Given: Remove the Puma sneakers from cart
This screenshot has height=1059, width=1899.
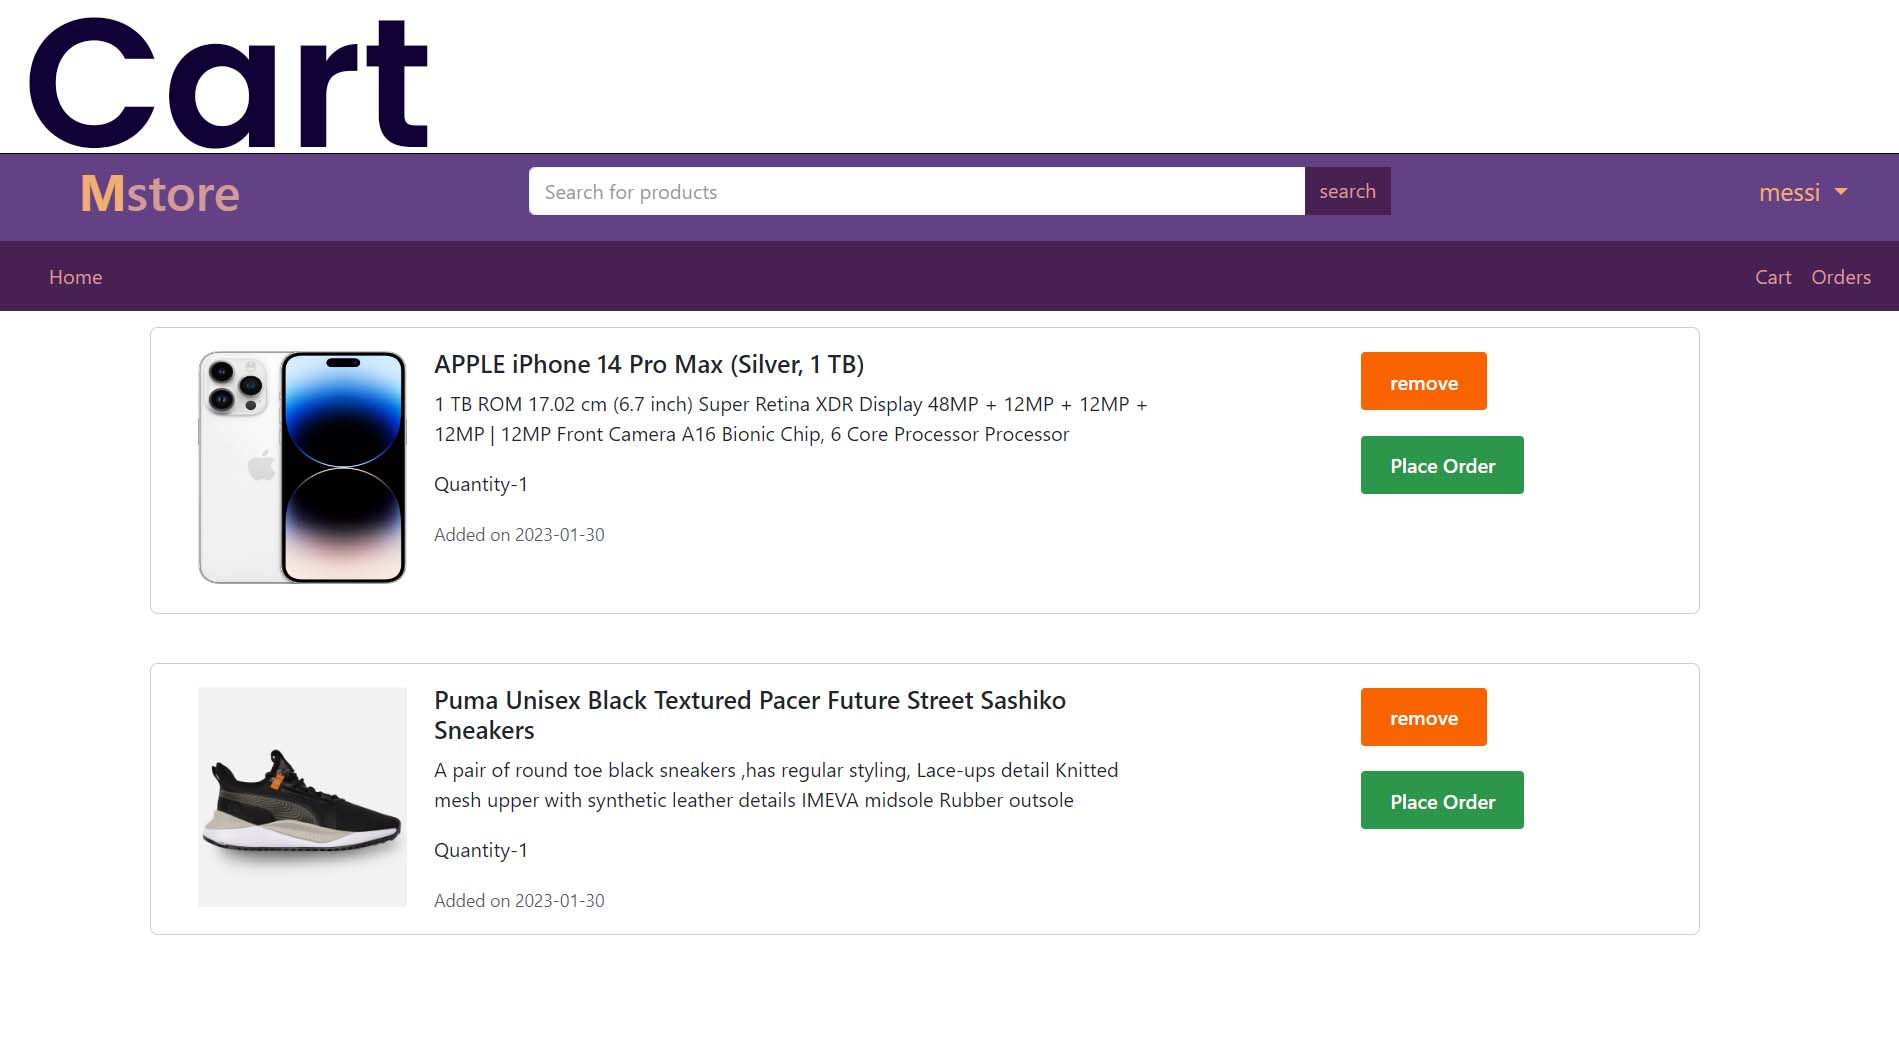Looking at the screenshot, I should [1424, 717].
